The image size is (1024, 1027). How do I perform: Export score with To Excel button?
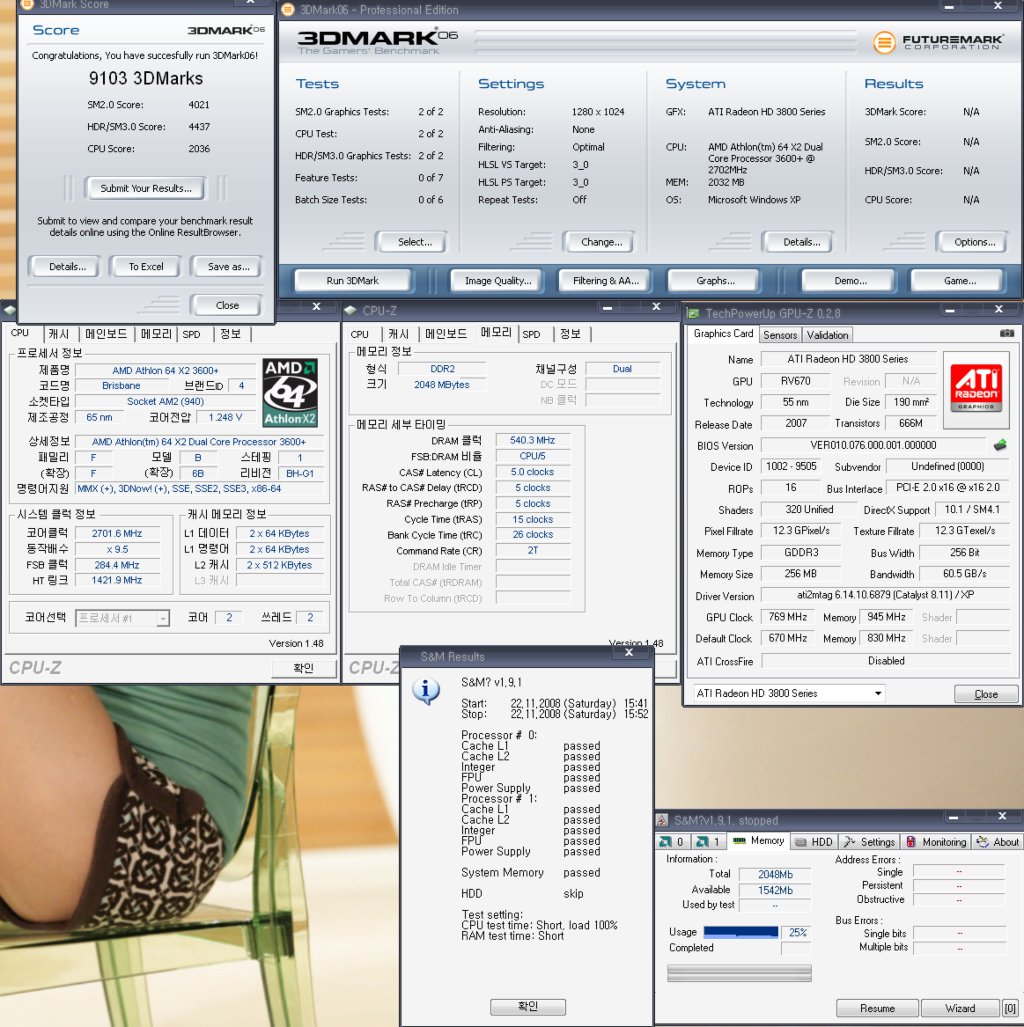click(x=145, y=267)
